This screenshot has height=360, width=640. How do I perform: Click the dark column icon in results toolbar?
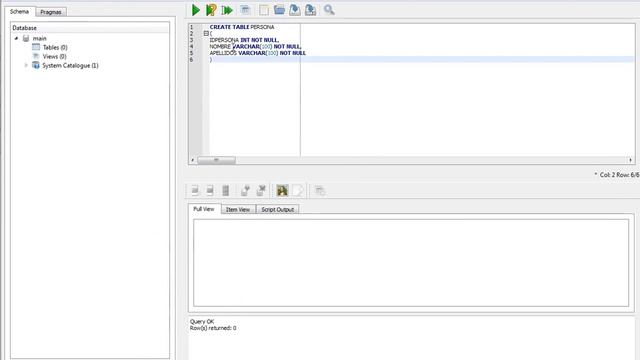pos(225,190)
